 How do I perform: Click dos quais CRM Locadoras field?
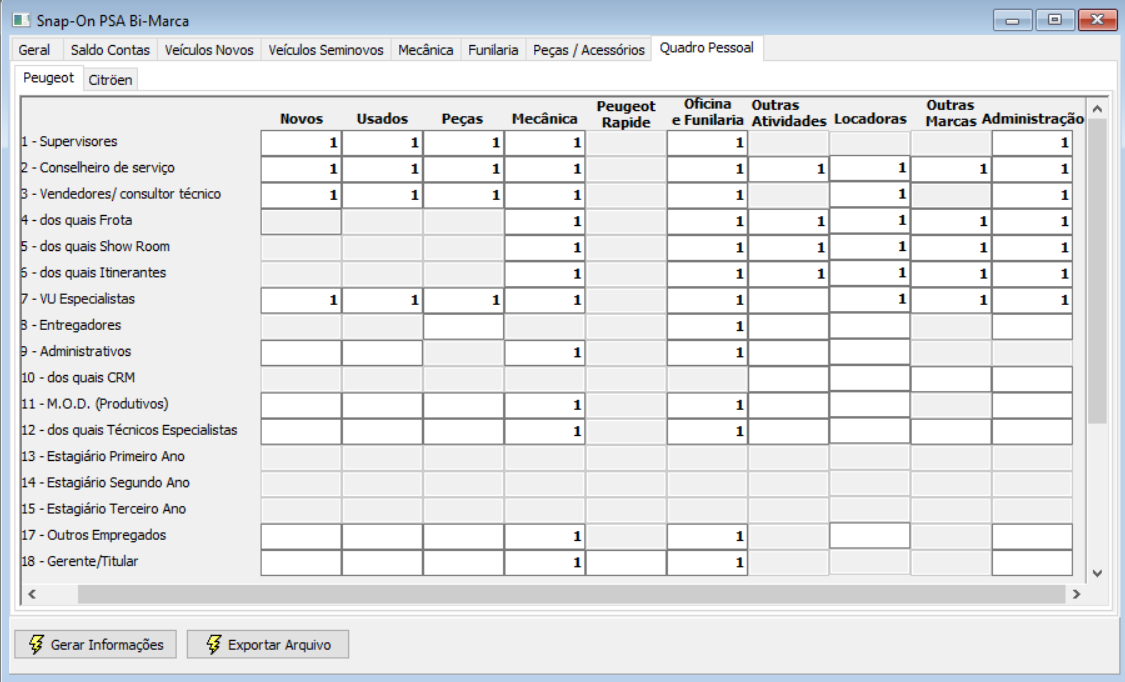pos(870,379)
